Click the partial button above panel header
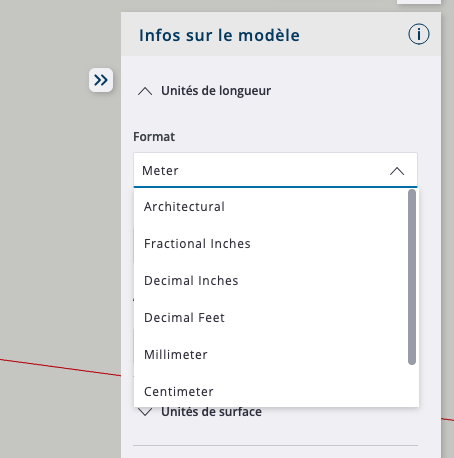 click(419, 2)
